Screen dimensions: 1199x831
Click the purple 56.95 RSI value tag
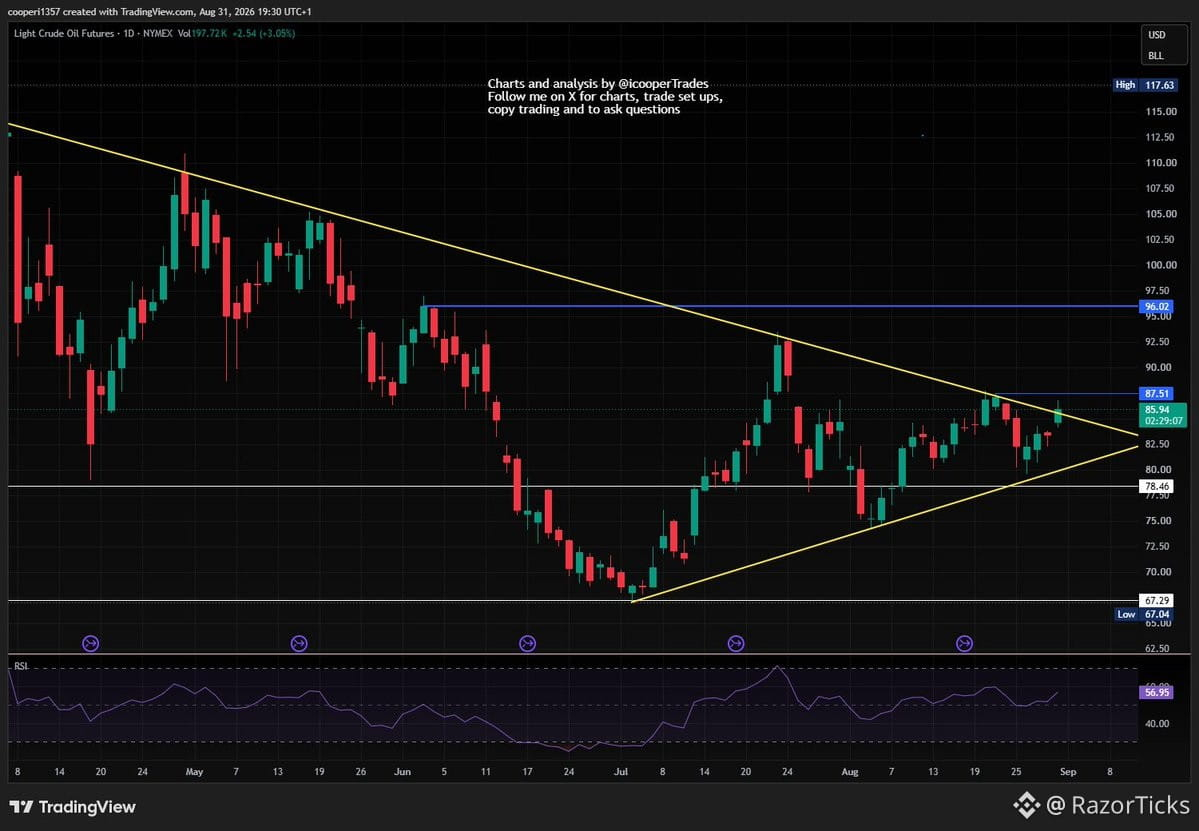pos(1156,693)
